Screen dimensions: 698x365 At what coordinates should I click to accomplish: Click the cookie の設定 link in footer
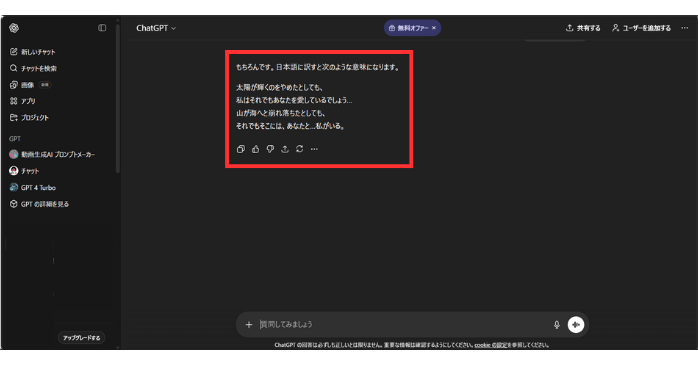click(x=491, y=345)
